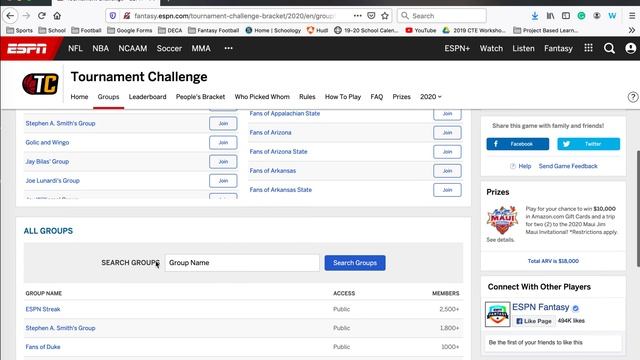The width and height of the screenshot is (640, 360).
Task: Click the Maui Invitational prize logo
Action: 502,220
